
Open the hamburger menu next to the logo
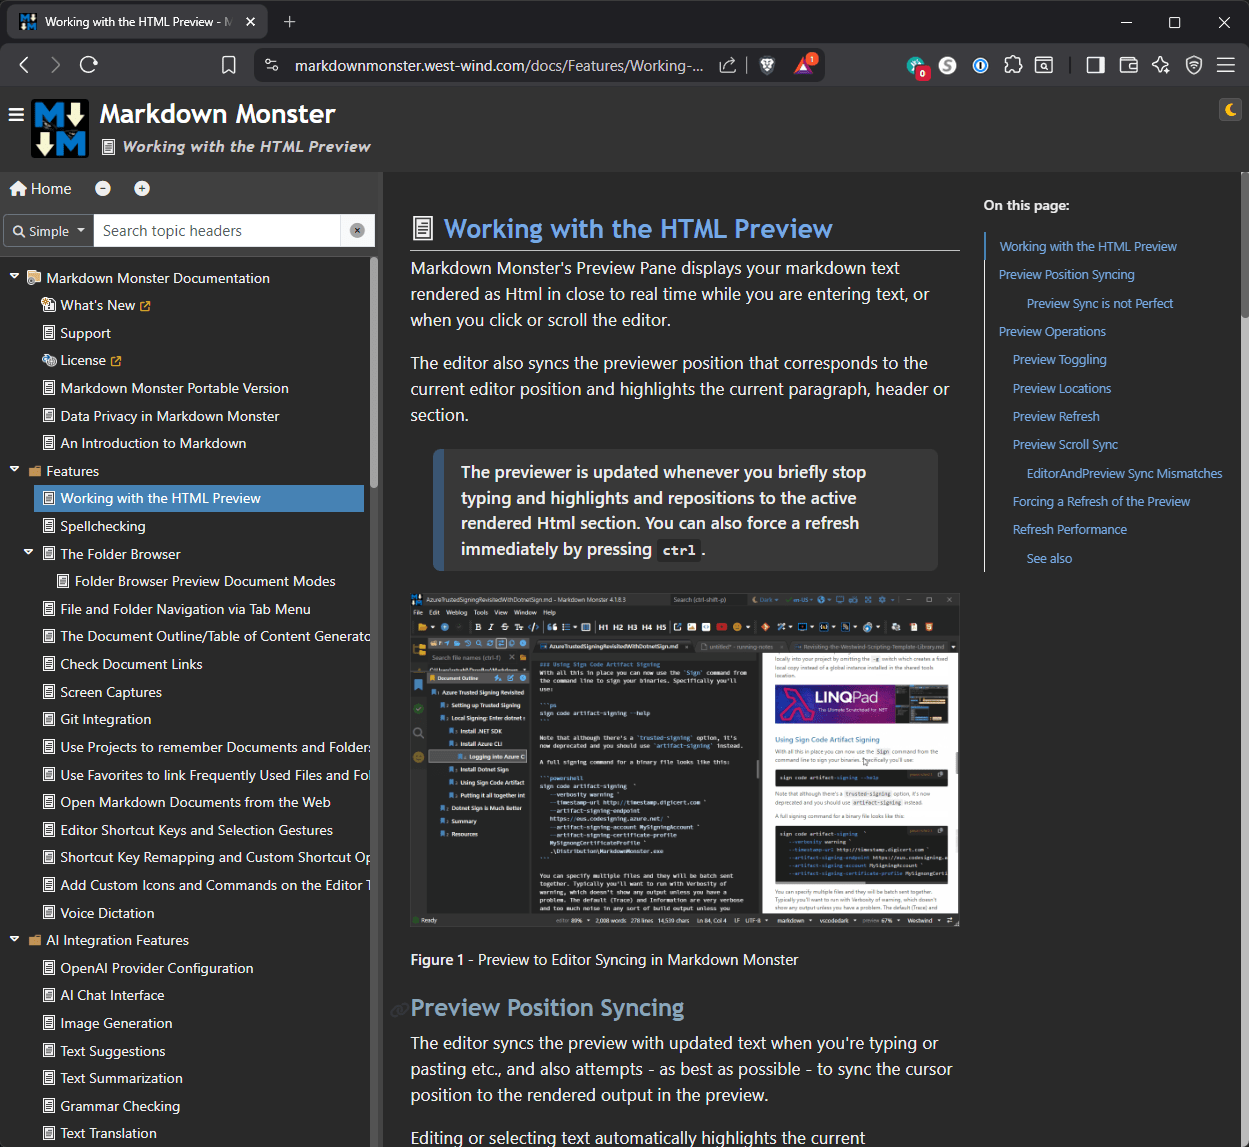15,114
